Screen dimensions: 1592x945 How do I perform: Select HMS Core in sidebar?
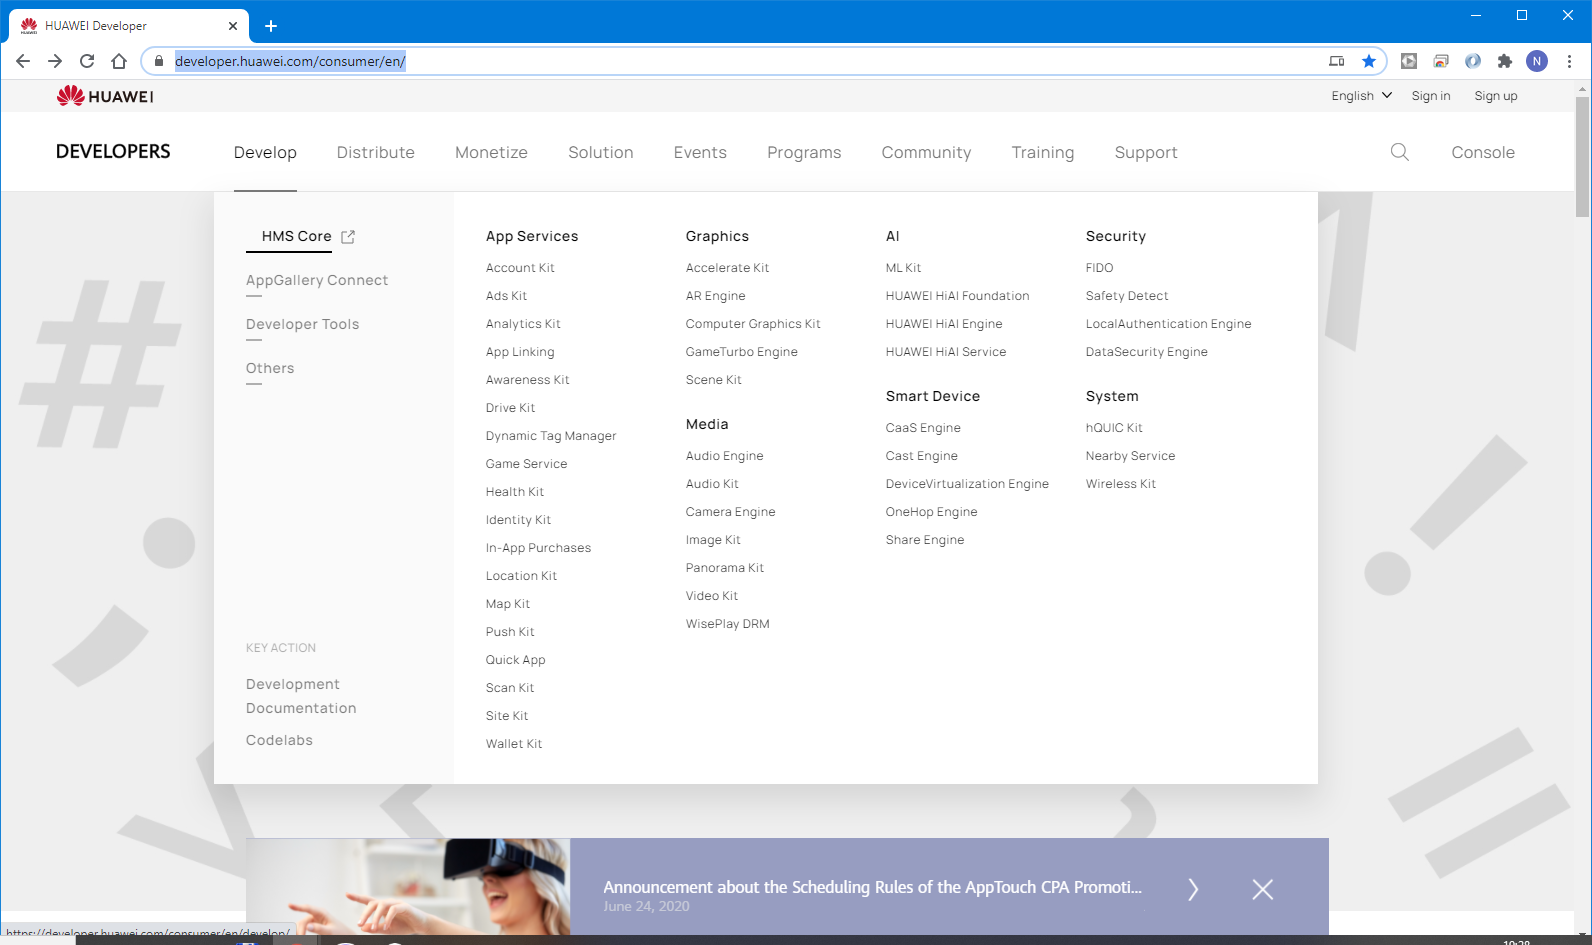point(296,236)
